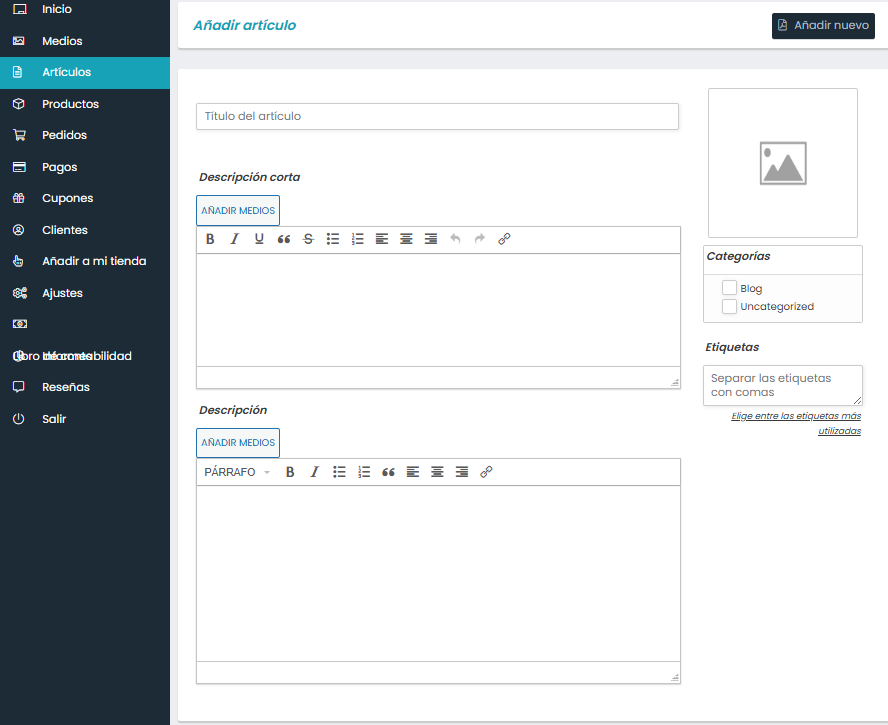Click Bold icon in Descripción corta toolbar
The width and height of the screenshot is (888, 725).
tap(210, 239)
